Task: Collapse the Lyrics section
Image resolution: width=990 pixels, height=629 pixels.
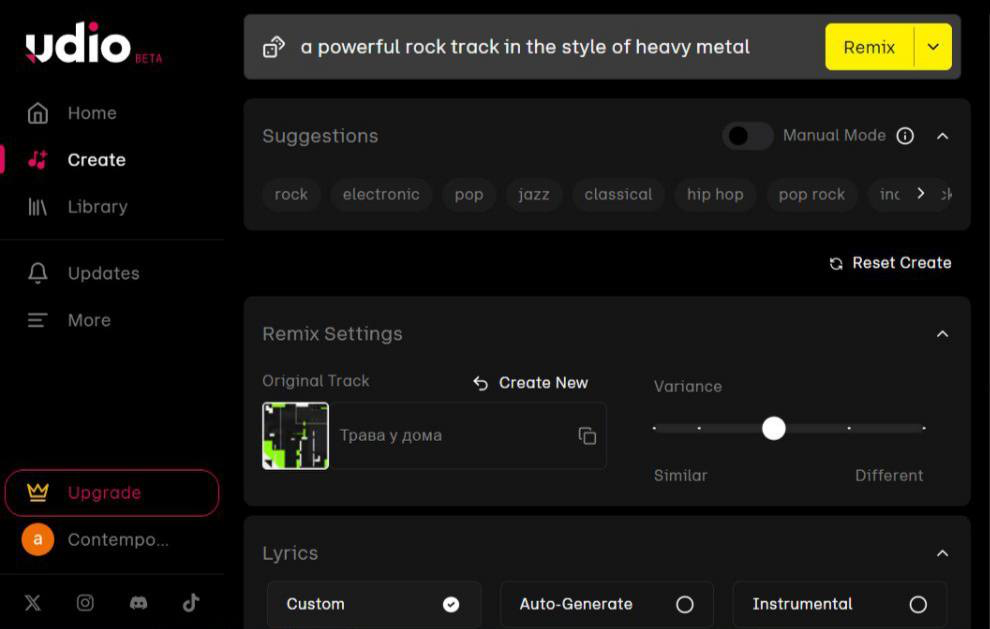Action: tap(942, 553)
